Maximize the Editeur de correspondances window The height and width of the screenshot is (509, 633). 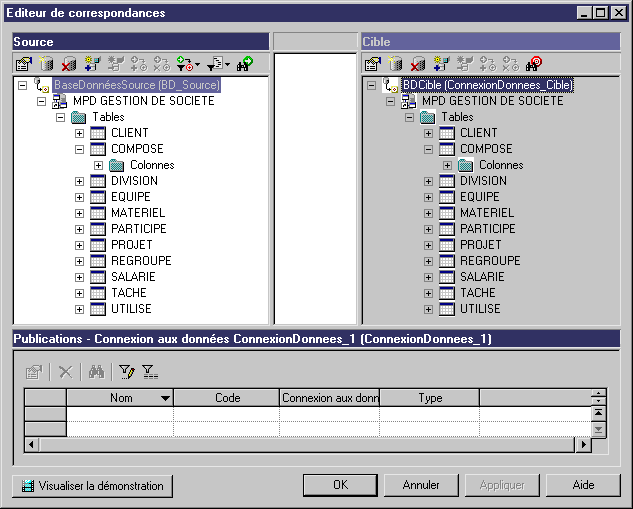pos(601,13)
